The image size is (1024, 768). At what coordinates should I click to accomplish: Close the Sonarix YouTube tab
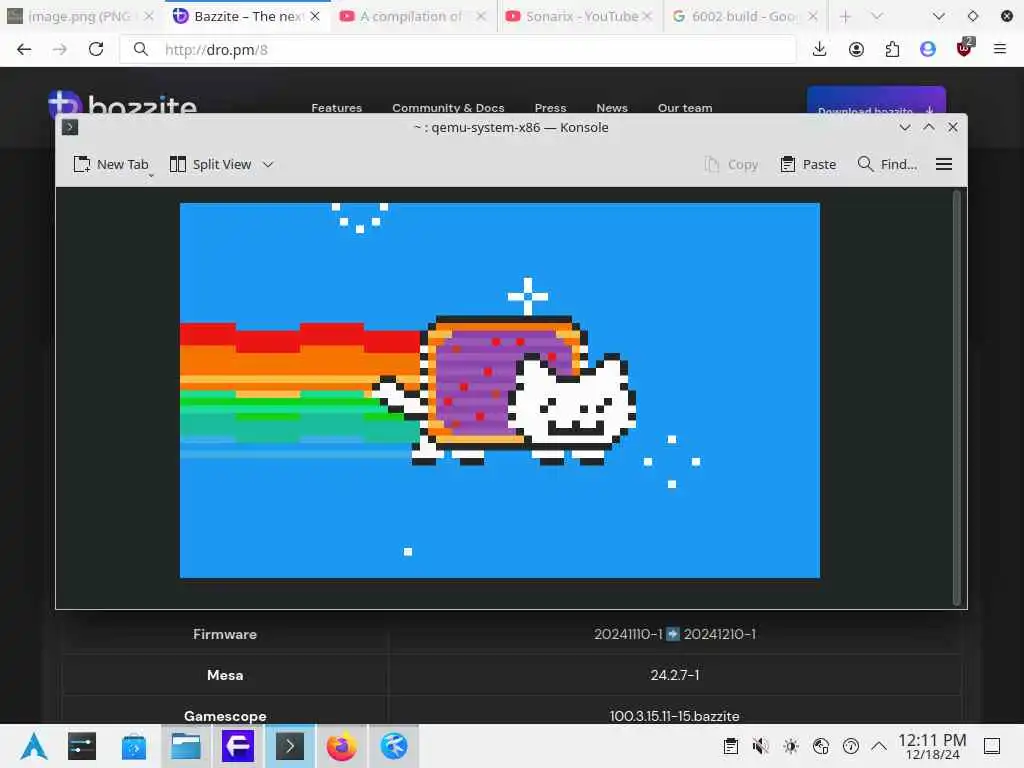click(647, 16)
